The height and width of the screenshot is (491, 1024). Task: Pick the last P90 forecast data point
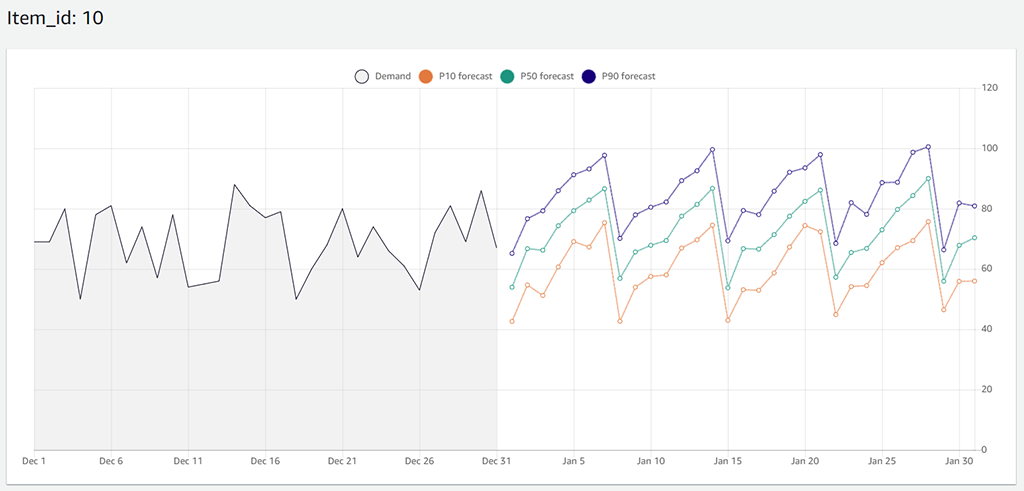click(974, 206)
